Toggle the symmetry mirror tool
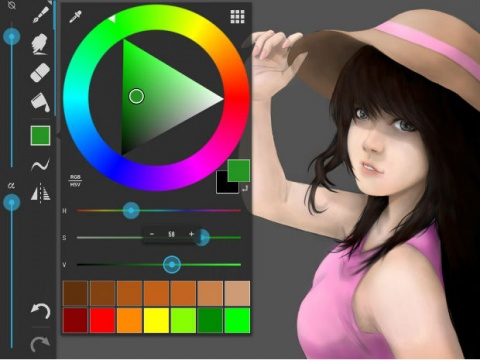The image size is (480, 360). coord(41,193)
